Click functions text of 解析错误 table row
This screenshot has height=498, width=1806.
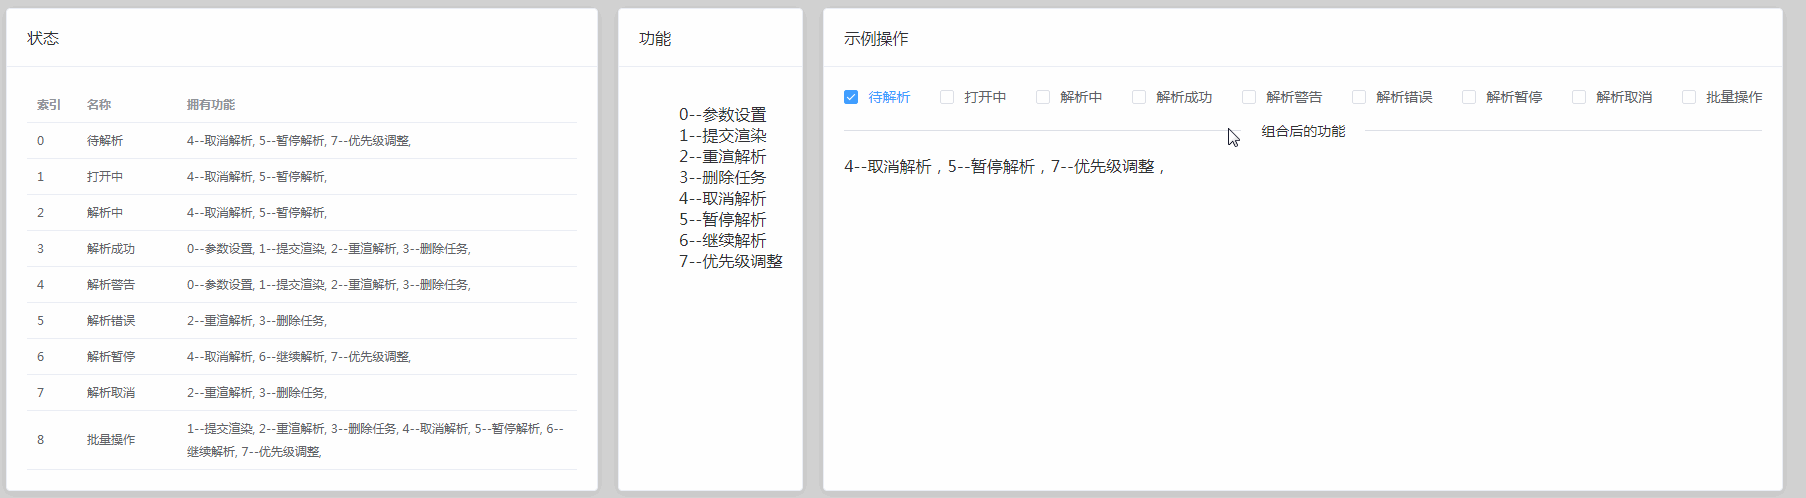(257, 321)
